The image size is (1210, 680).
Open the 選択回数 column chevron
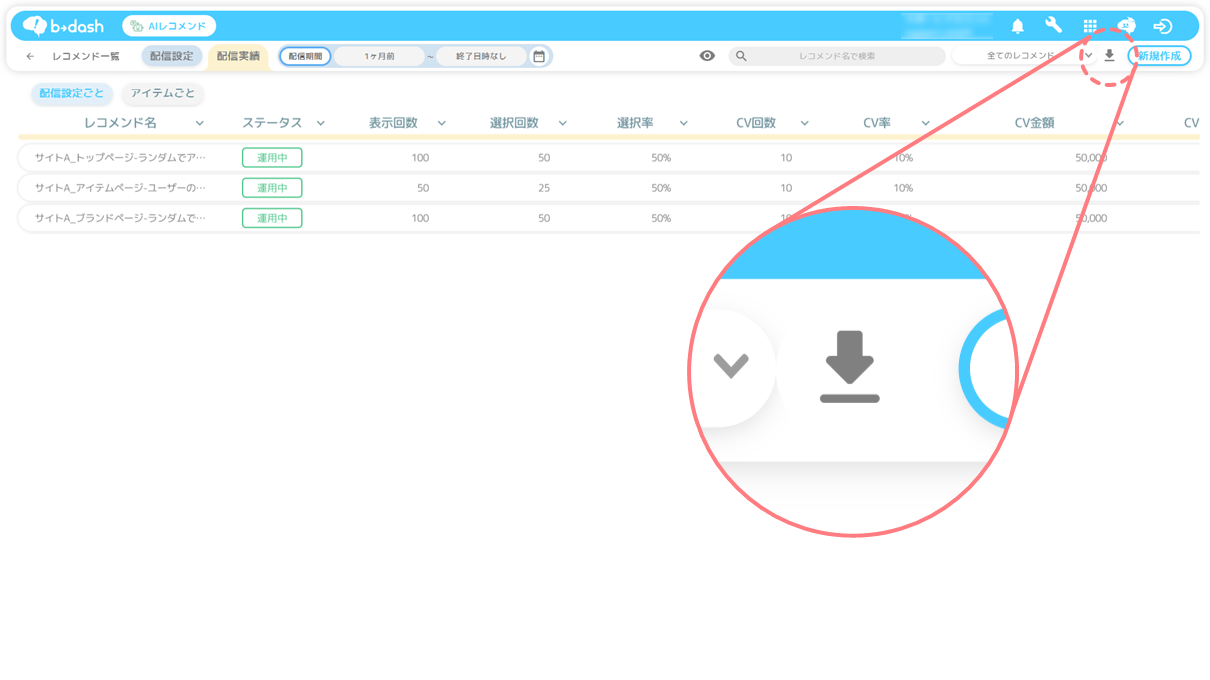point(562,123)
